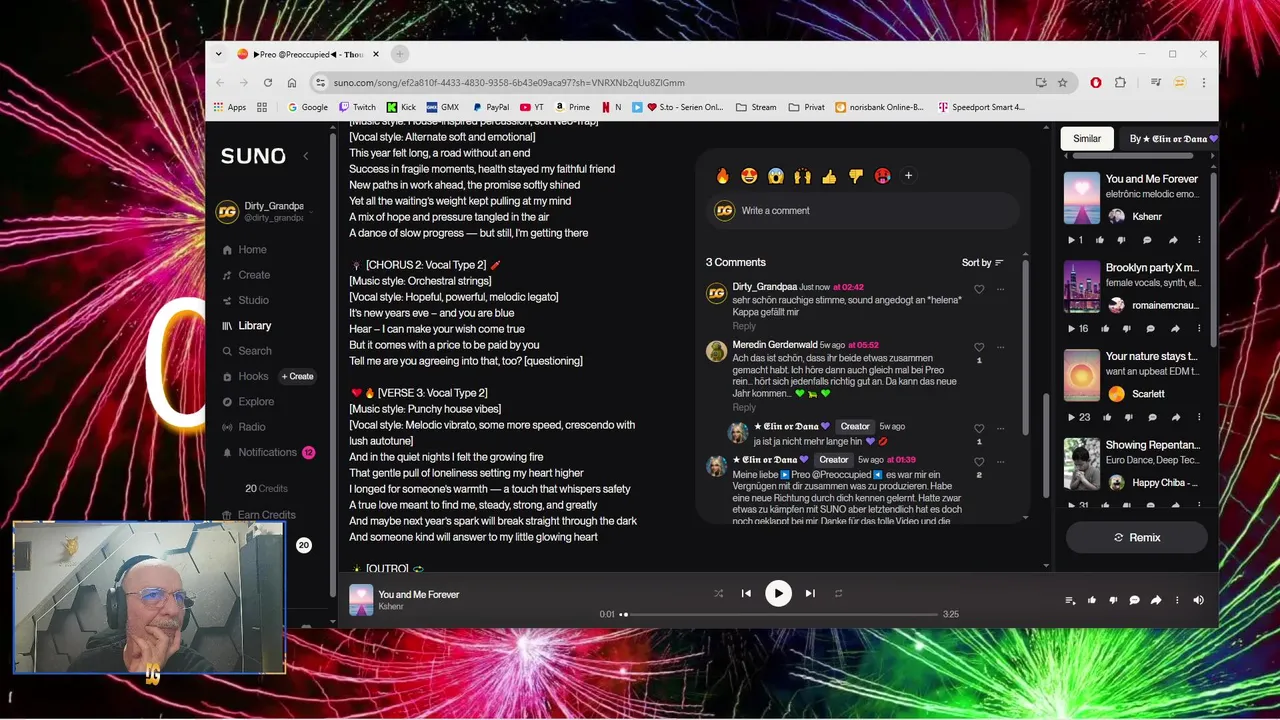This screenshot has width=1280, height=720.
Task: Add heart-eyes emoji reaction
Action: pos(749,176)
